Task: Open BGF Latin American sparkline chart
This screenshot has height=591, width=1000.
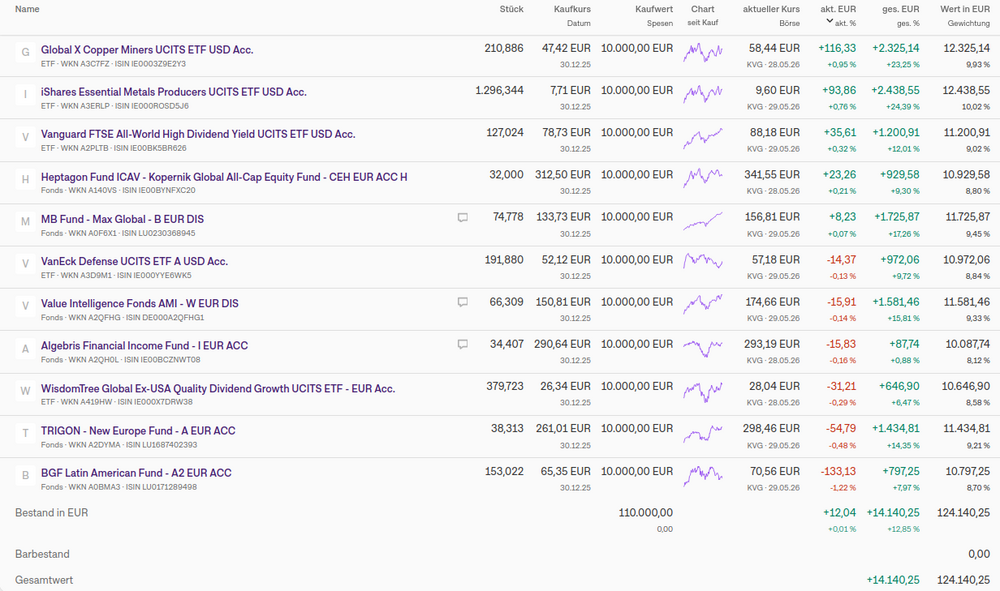Action: (703, 476)
